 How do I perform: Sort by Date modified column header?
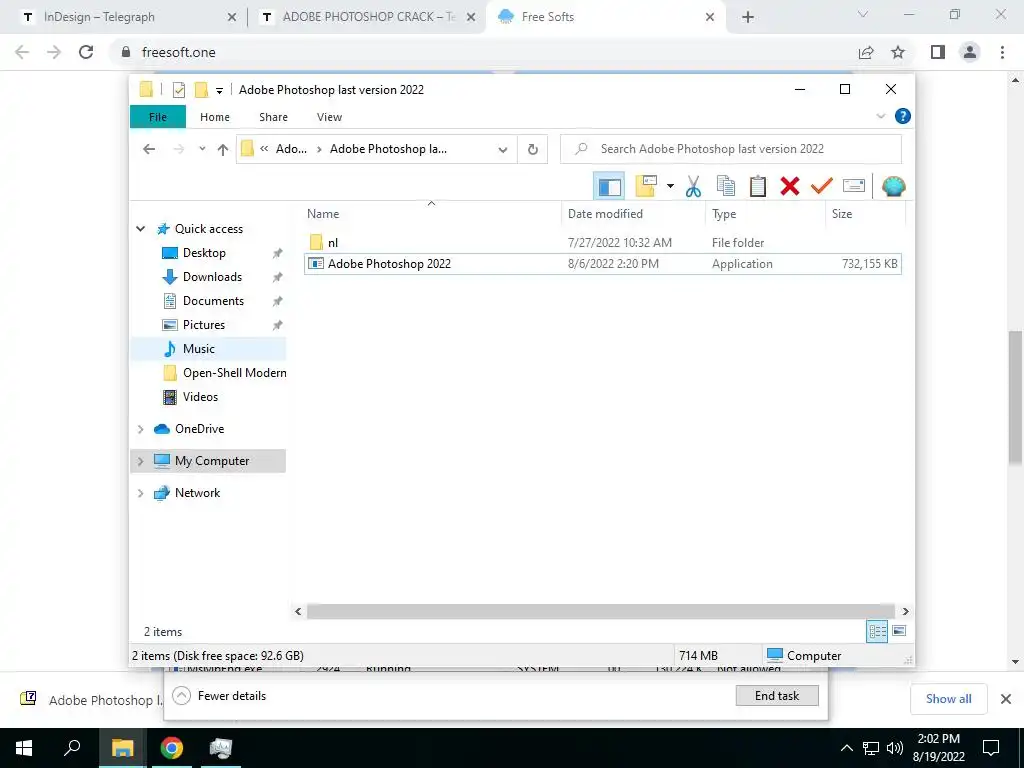(x=633, y=214)
